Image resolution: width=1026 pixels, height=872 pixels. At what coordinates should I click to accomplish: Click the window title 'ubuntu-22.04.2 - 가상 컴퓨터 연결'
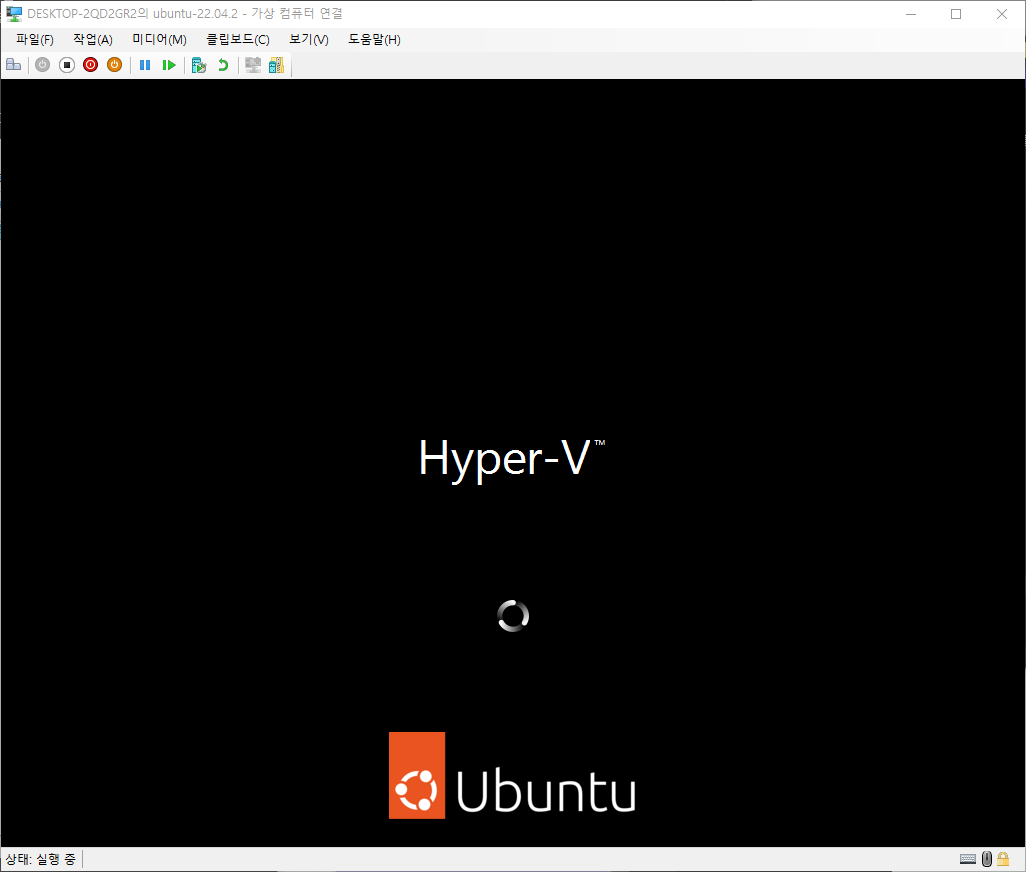click(248, 14)
